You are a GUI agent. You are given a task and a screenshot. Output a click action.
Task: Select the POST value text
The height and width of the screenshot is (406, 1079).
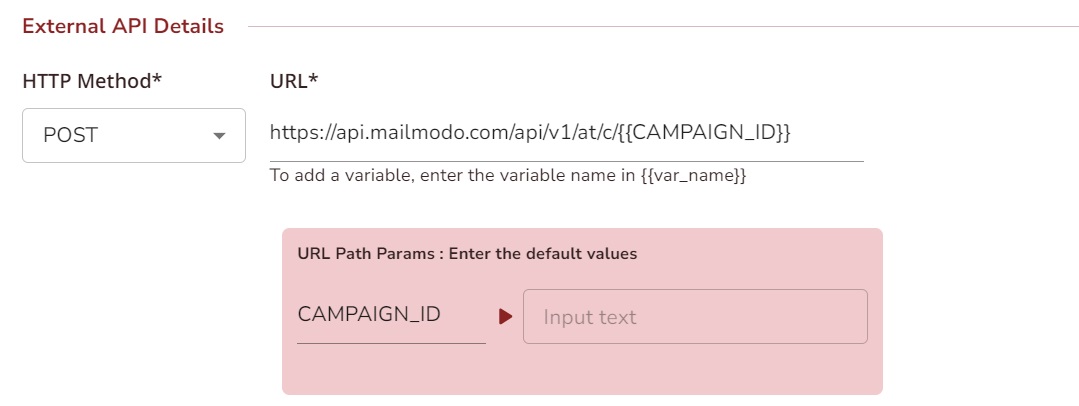click(x=71, y=136)
